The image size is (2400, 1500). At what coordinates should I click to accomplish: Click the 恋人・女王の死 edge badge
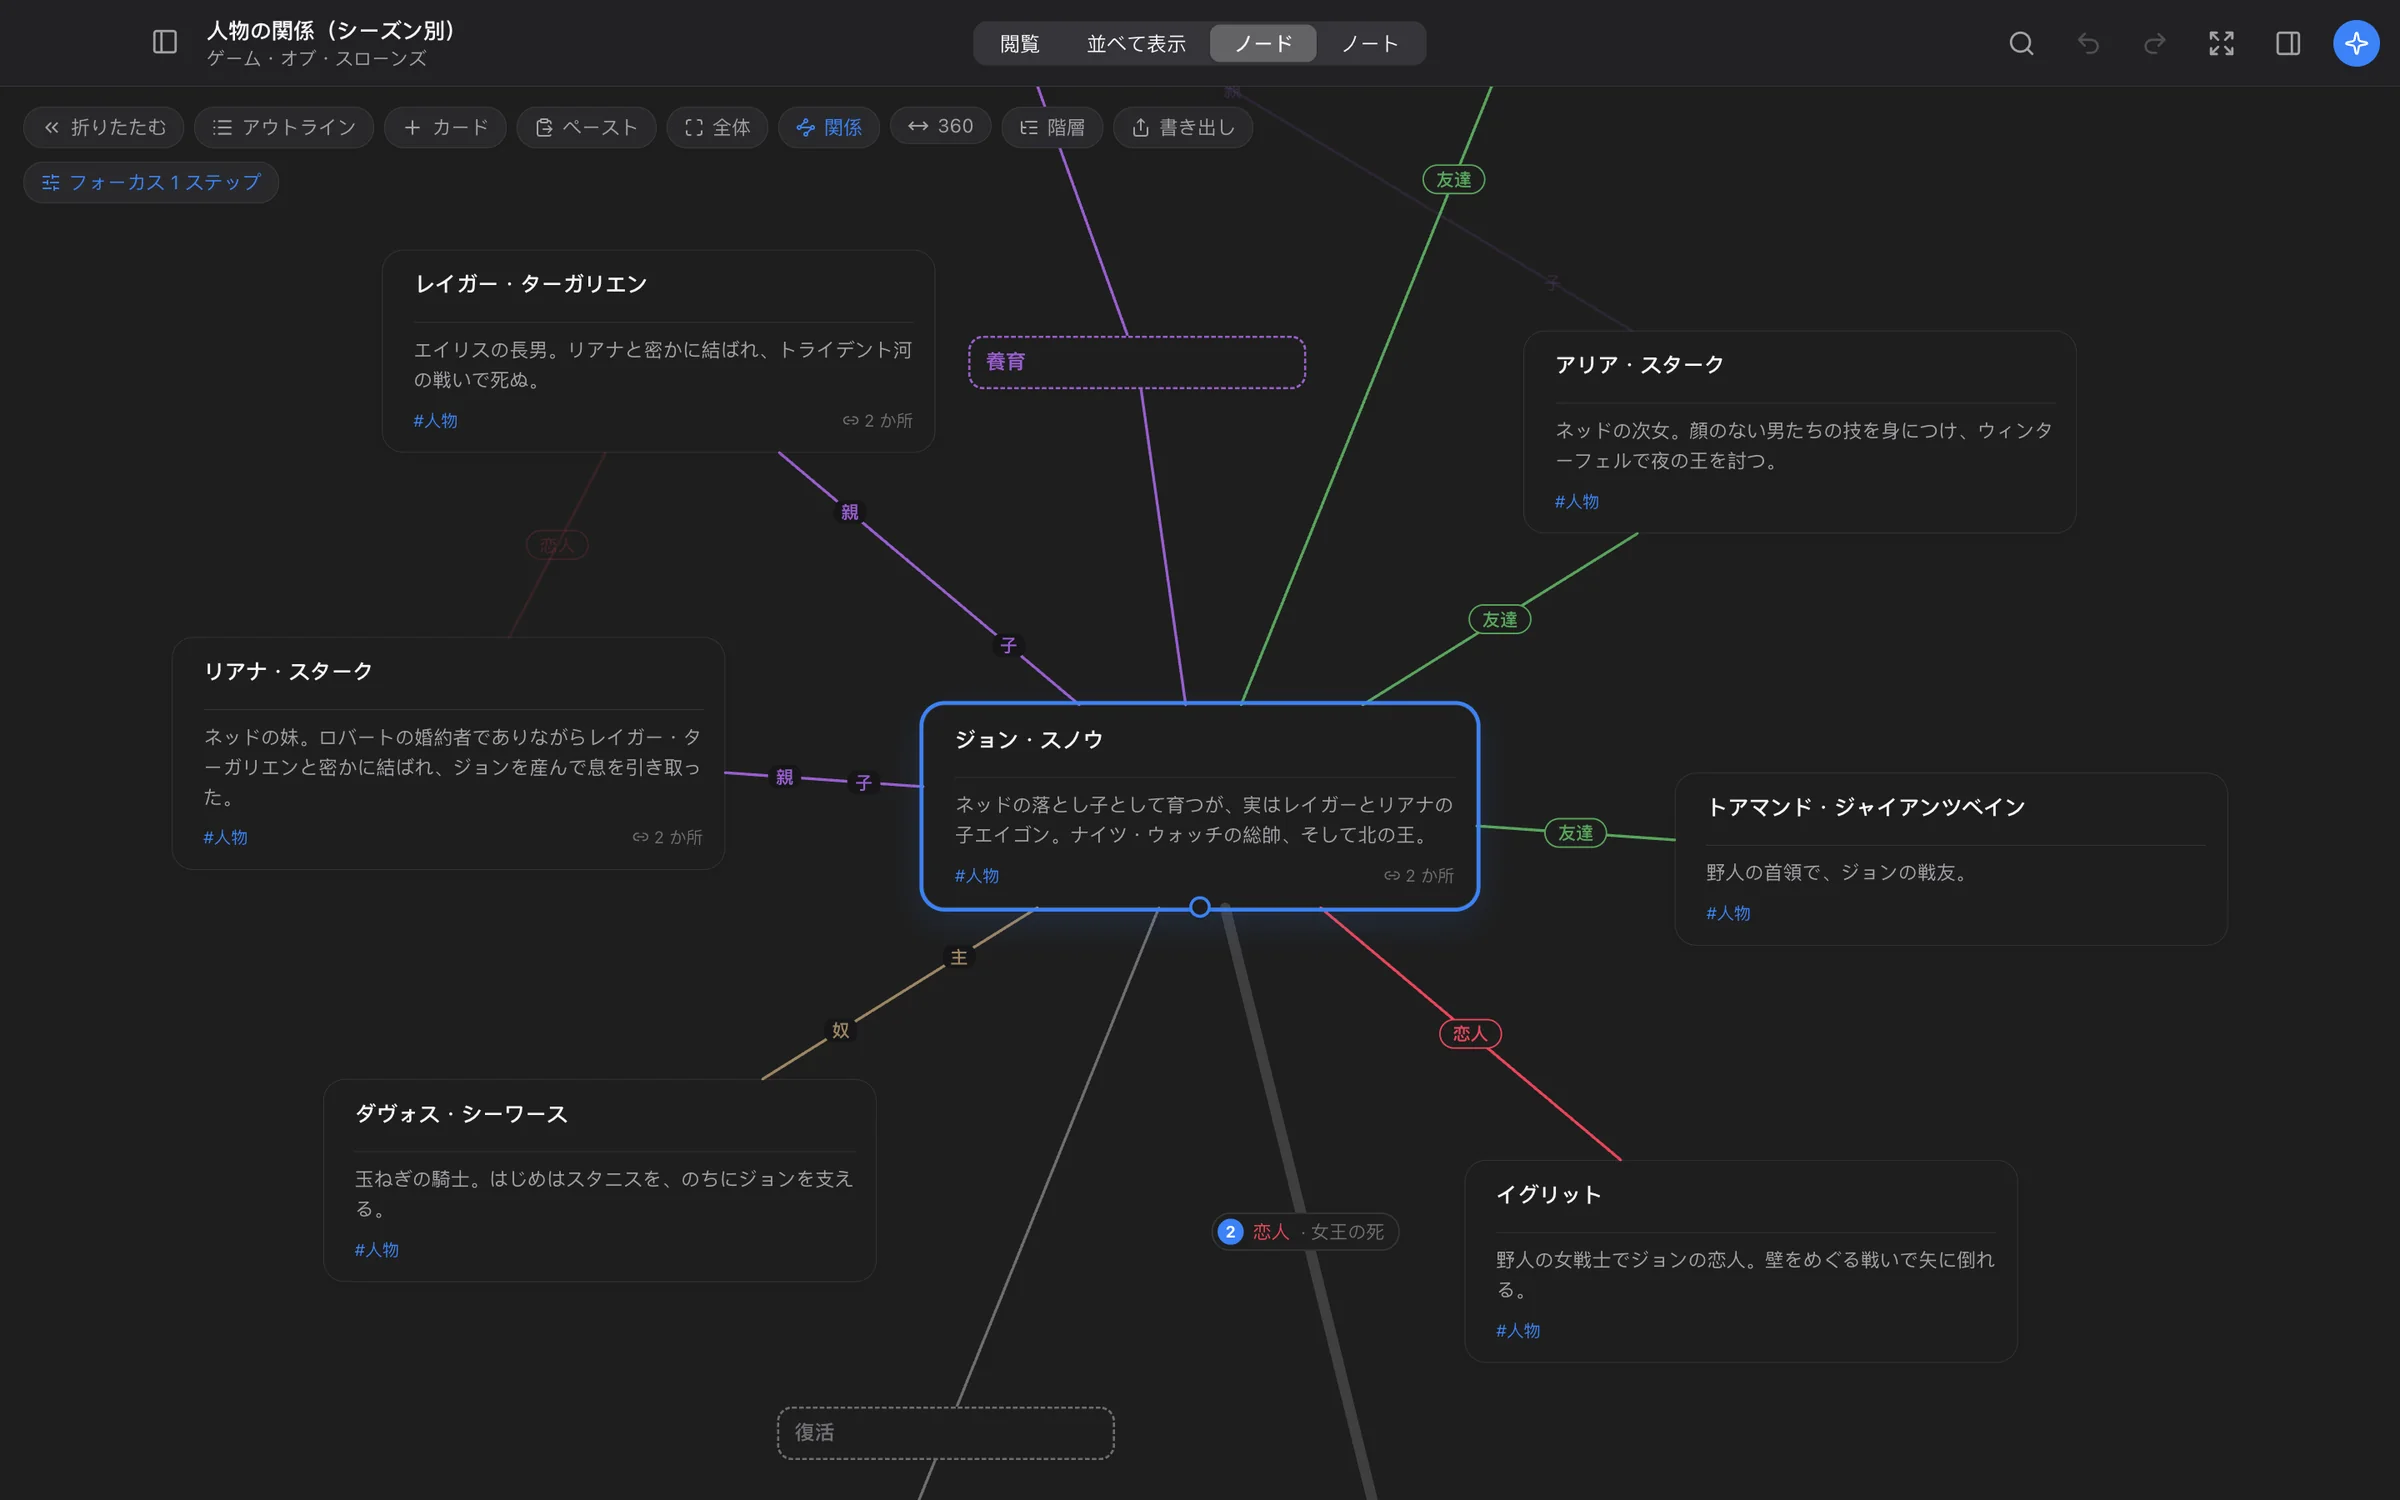[1305, 1231]
